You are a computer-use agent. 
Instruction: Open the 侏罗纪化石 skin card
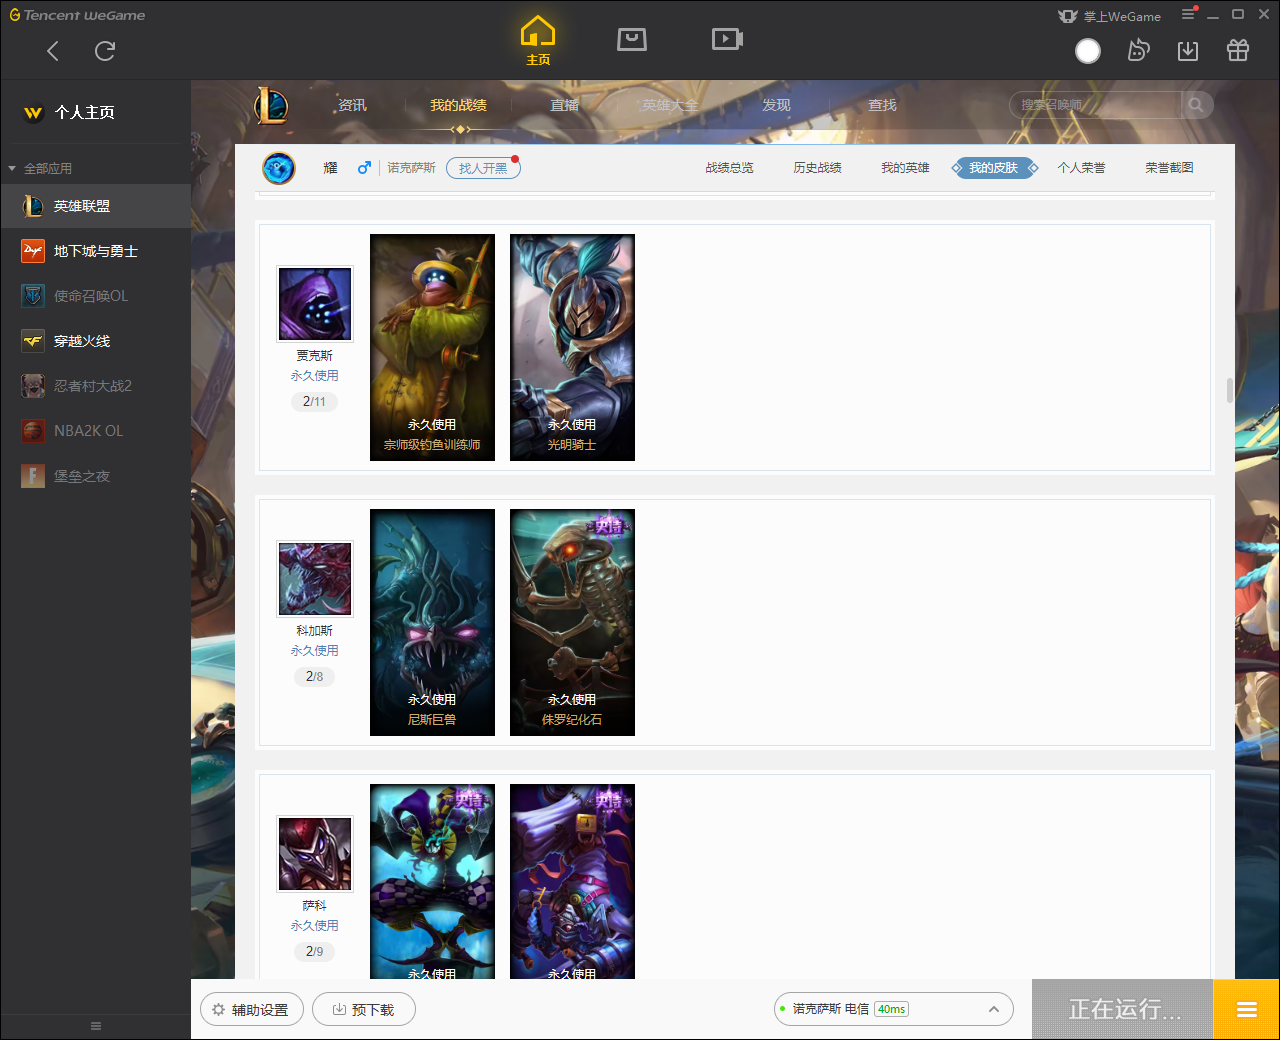tap(572, 622)
